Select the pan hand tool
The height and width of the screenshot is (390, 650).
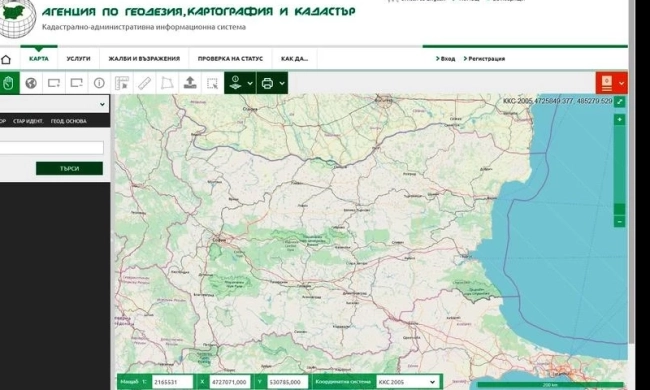pyautogui.click(x=9, y=83)
